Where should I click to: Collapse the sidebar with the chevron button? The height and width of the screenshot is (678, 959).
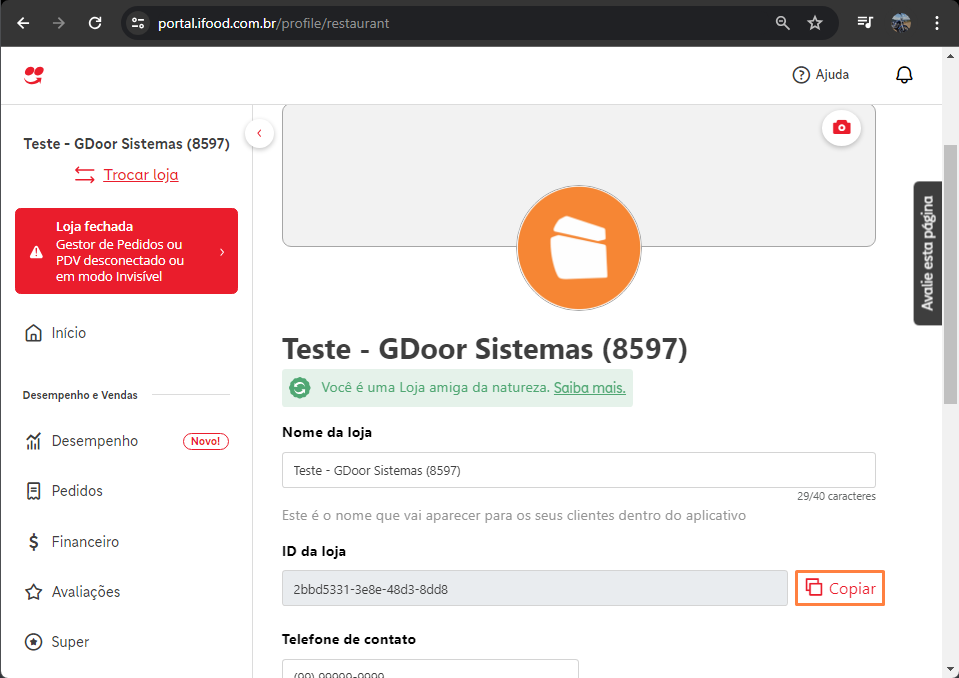point(259,133)
